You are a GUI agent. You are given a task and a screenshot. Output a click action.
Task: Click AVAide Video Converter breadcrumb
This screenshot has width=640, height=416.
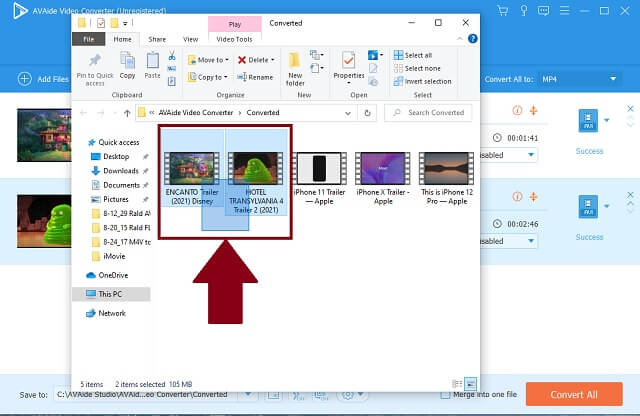point(196,113)
